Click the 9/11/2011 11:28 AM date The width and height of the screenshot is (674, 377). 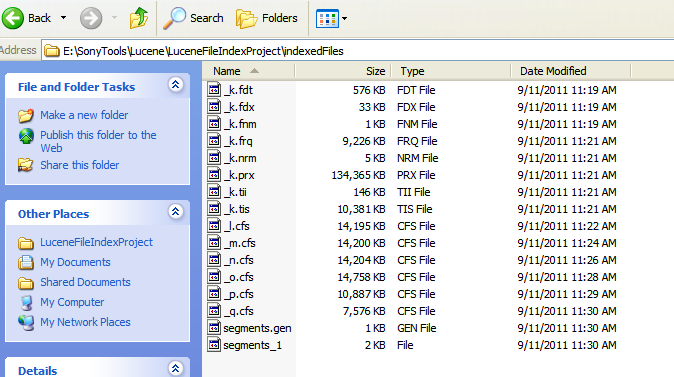pyautogui.click(x=567, y=277)
